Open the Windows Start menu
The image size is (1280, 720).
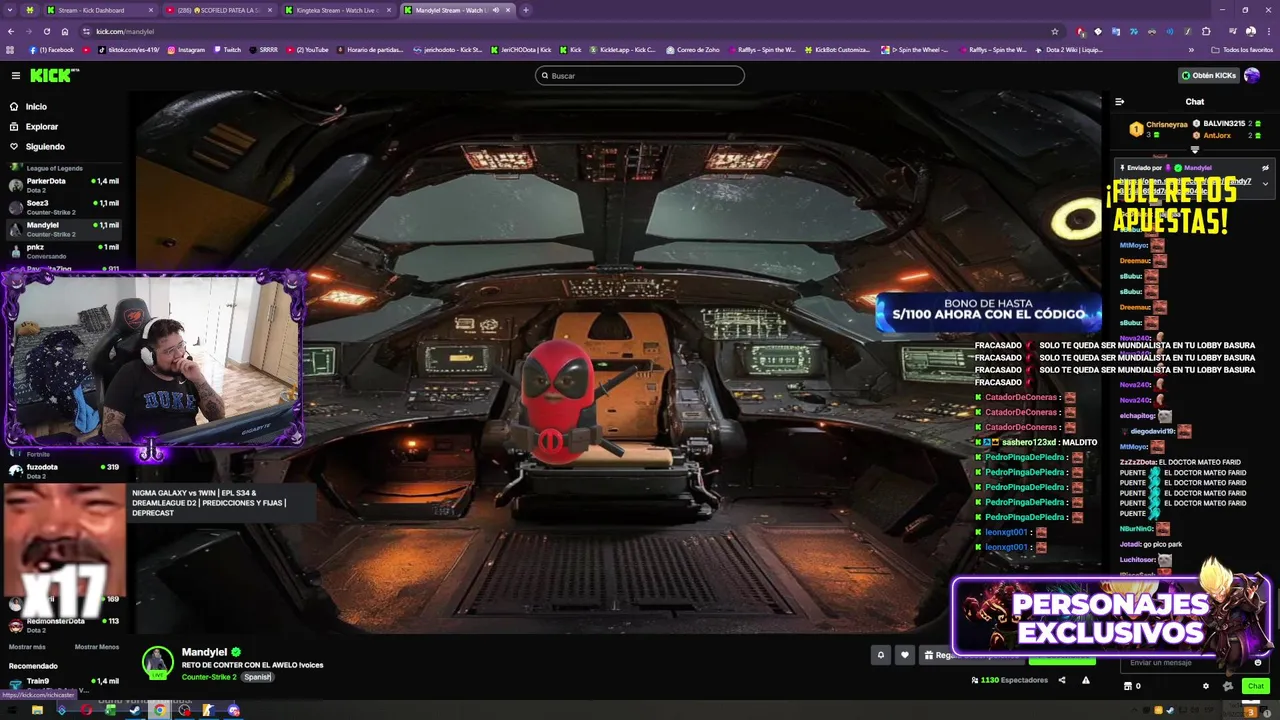(12, 710)
